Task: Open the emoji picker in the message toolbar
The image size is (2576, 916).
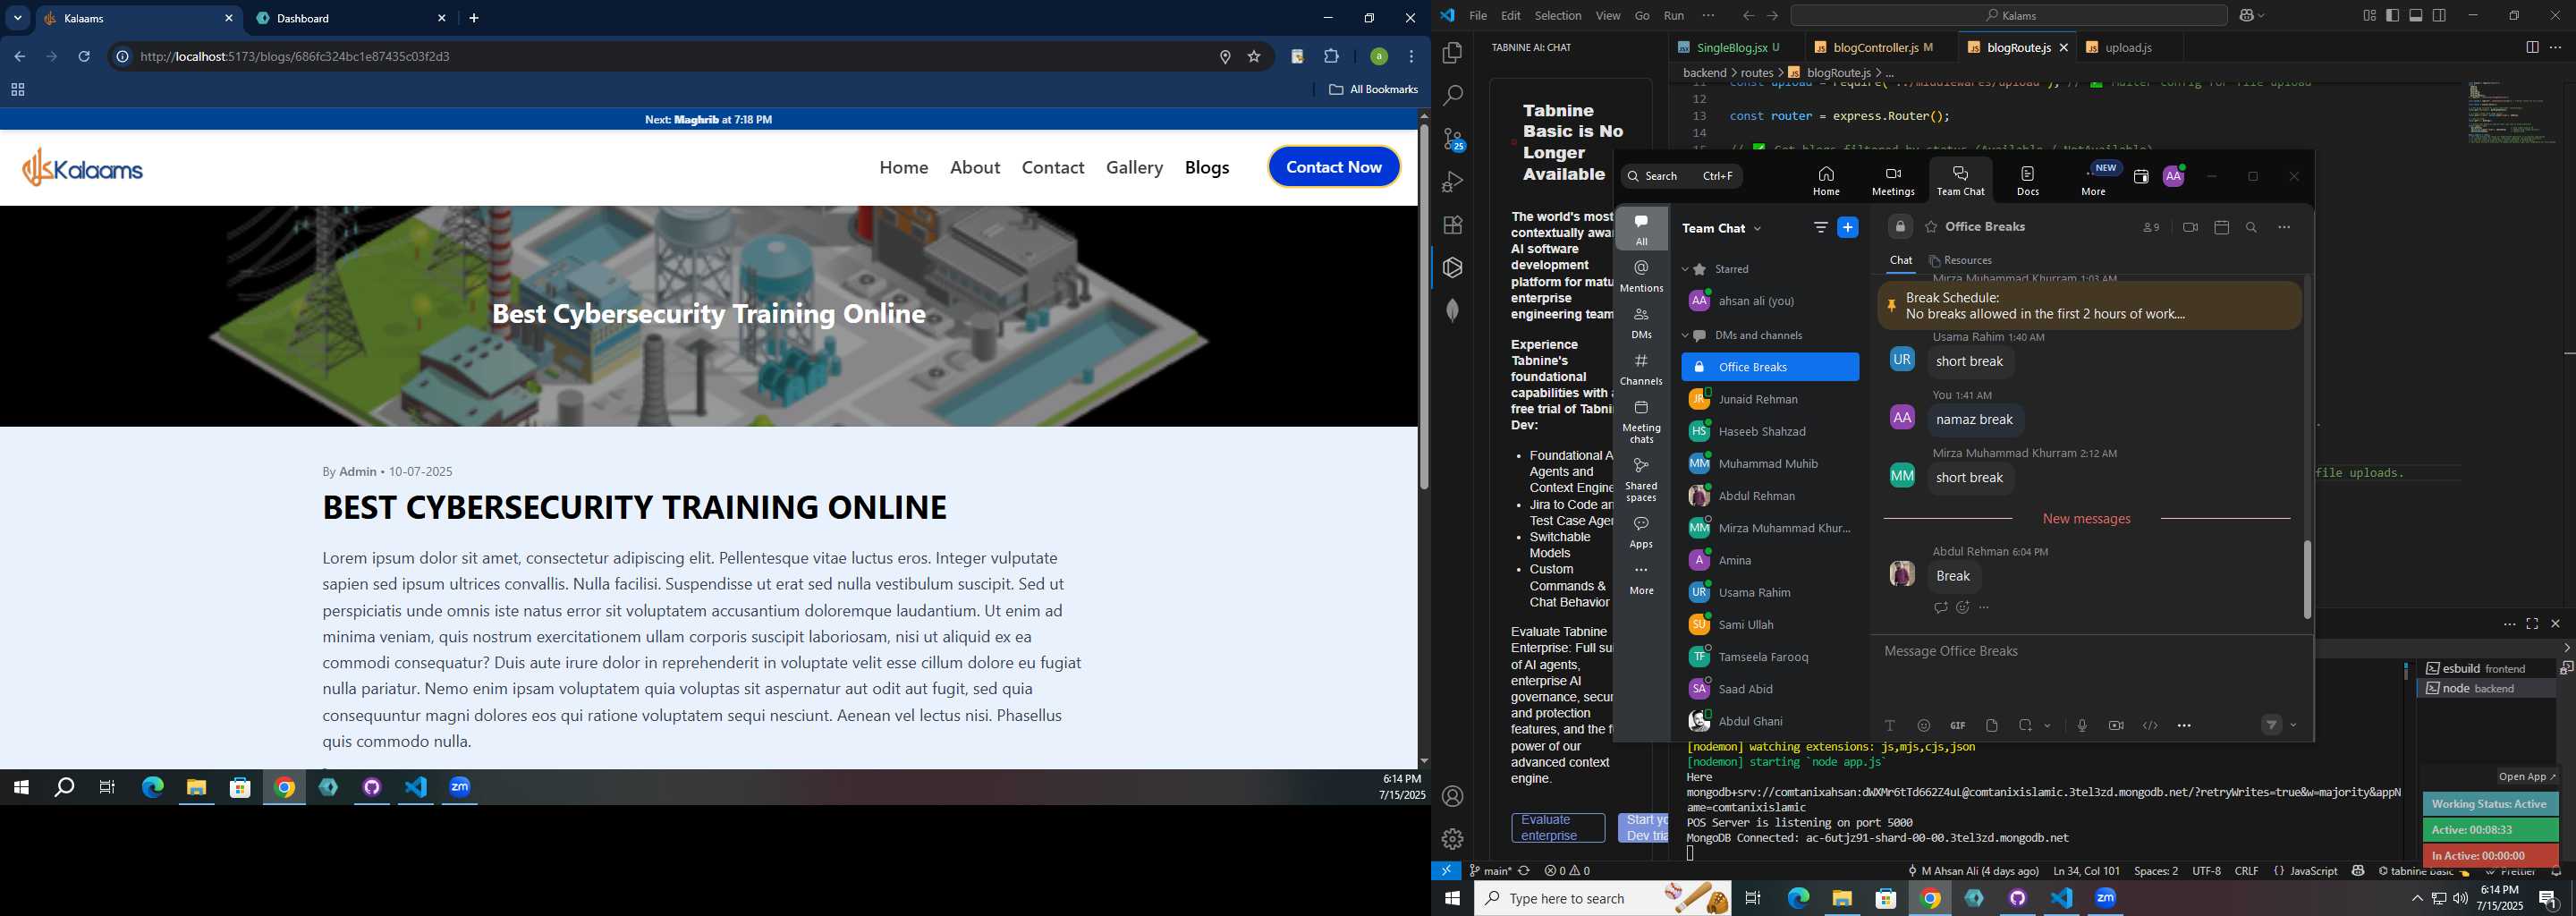Action: [1924, 726]
